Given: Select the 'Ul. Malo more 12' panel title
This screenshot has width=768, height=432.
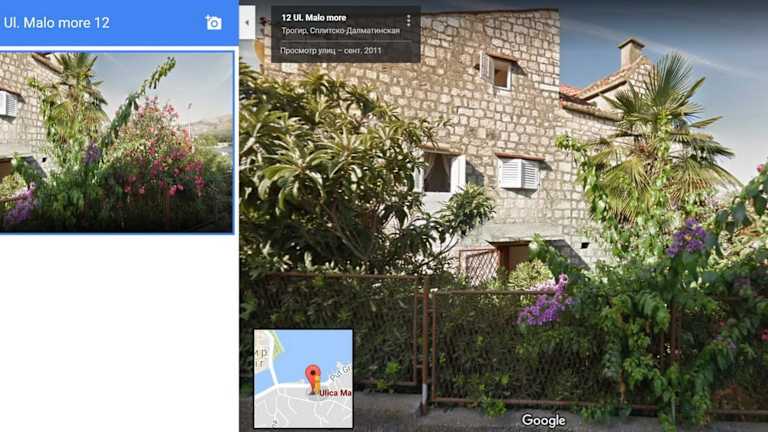Looking at the screenshot, I should 56,23.
